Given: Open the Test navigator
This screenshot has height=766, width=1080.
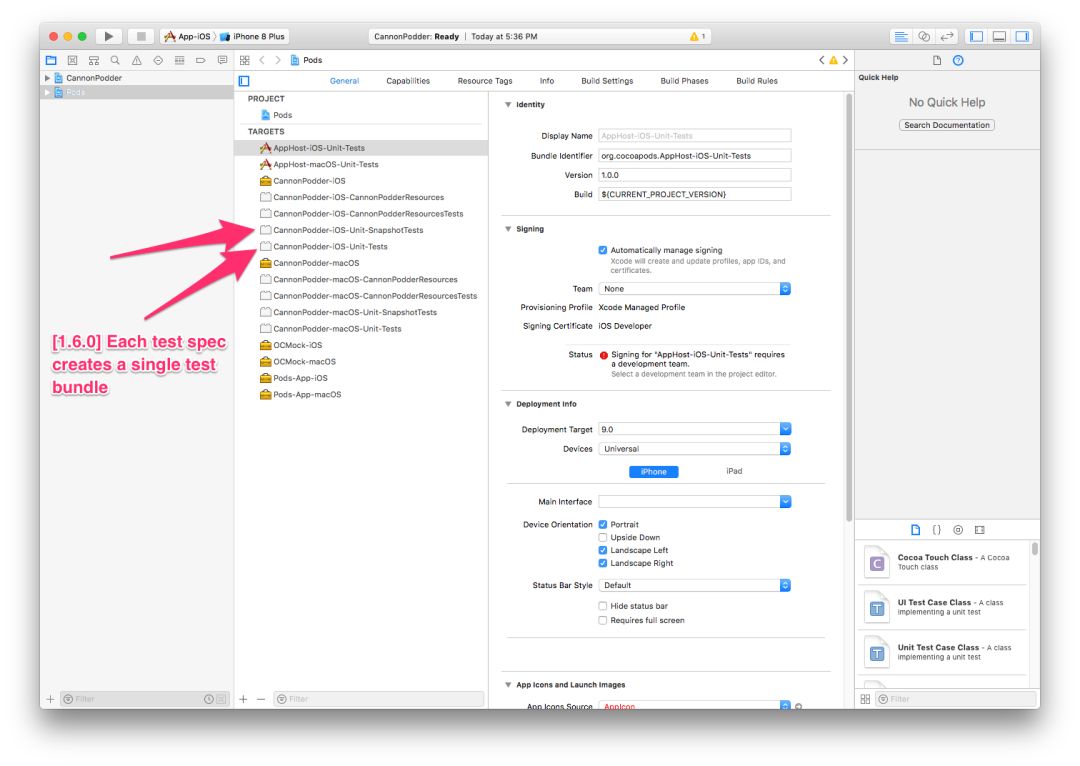Looking at the screenshot, I should click(158, 61).
